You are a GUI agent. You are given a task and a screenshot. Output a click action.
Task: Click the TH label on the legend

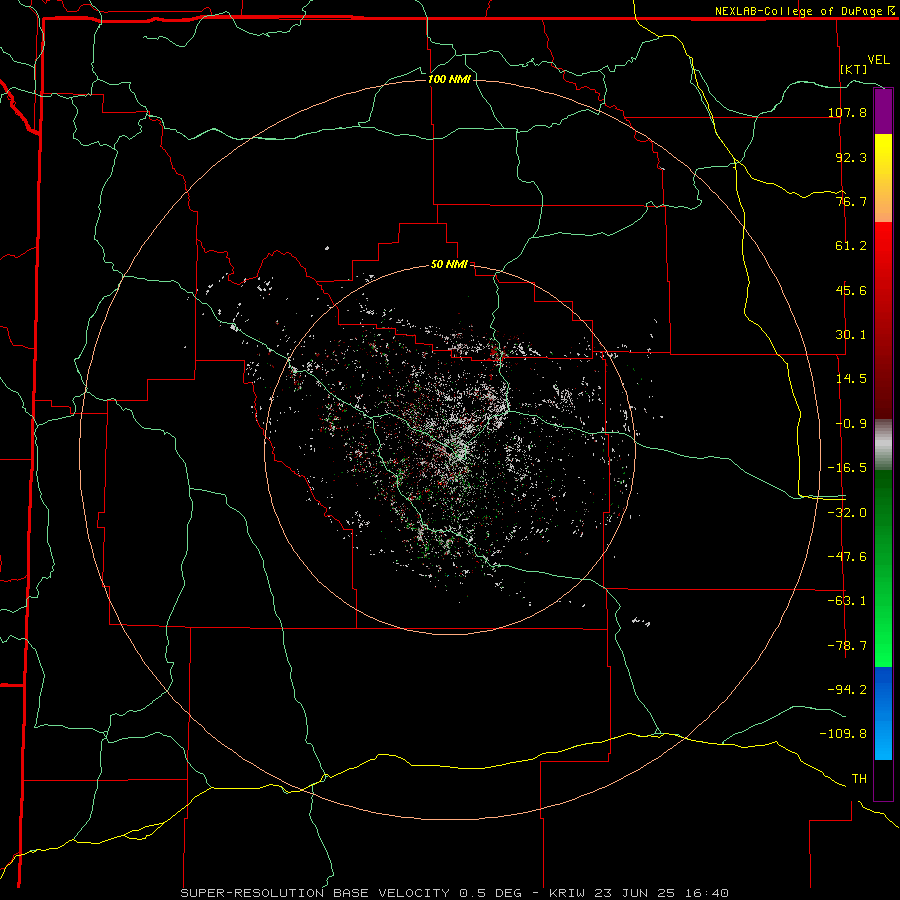click(x=859, y=779)
